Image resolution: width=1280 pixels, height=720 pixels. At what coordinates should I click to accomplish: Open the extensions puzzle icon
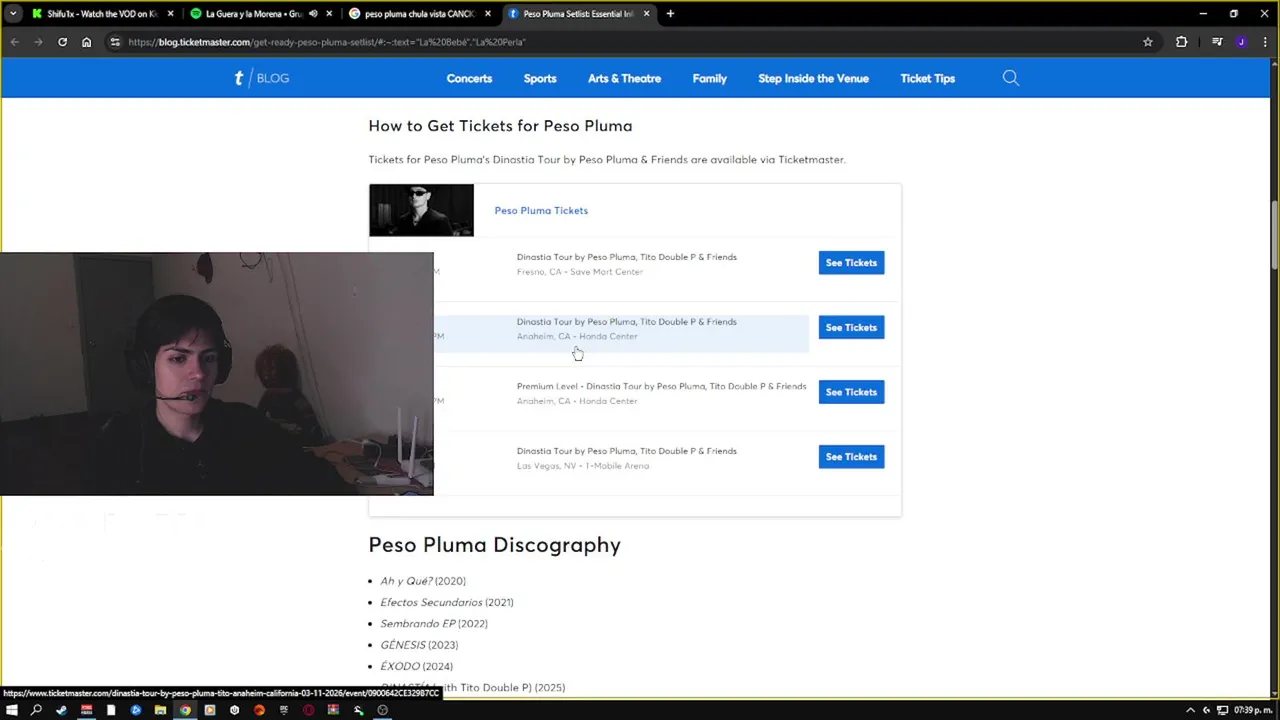click(x=1181, y=42)
